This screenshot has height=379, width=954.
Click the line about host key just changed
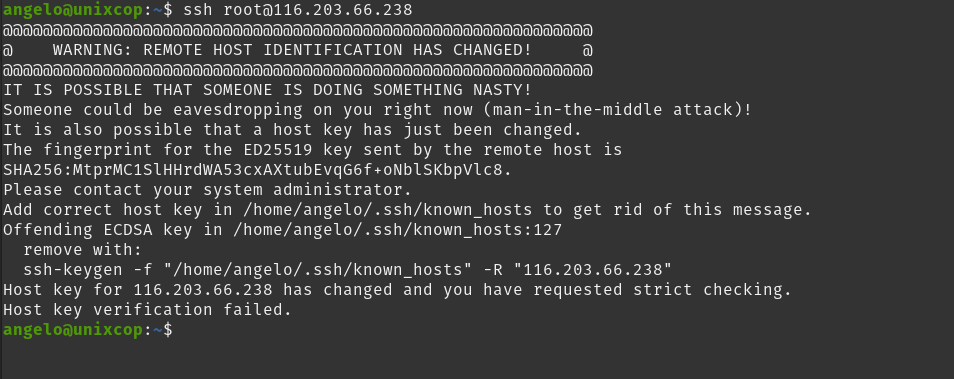pyautogui.click(x=293, y=130)
